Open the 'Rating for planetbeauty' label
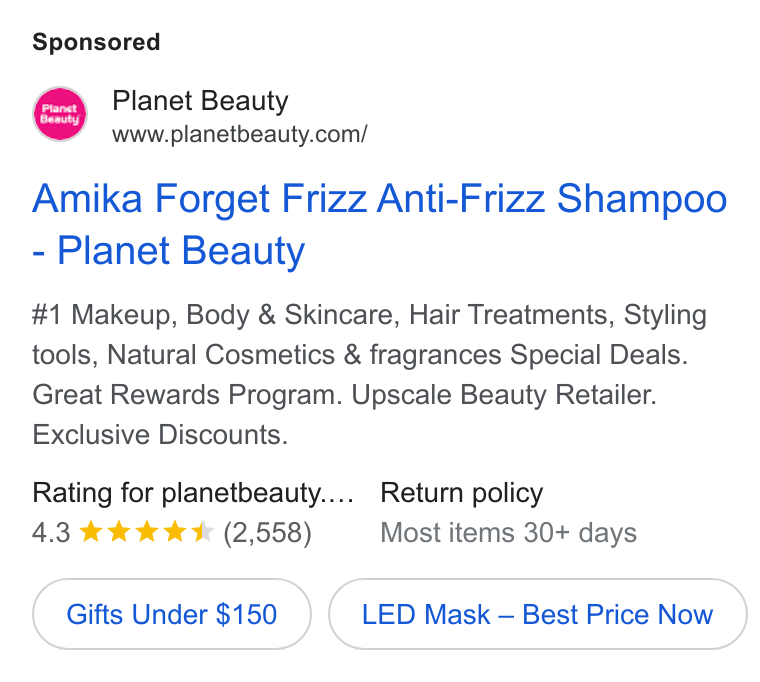760x682 pixels. [x=193, y=493]
